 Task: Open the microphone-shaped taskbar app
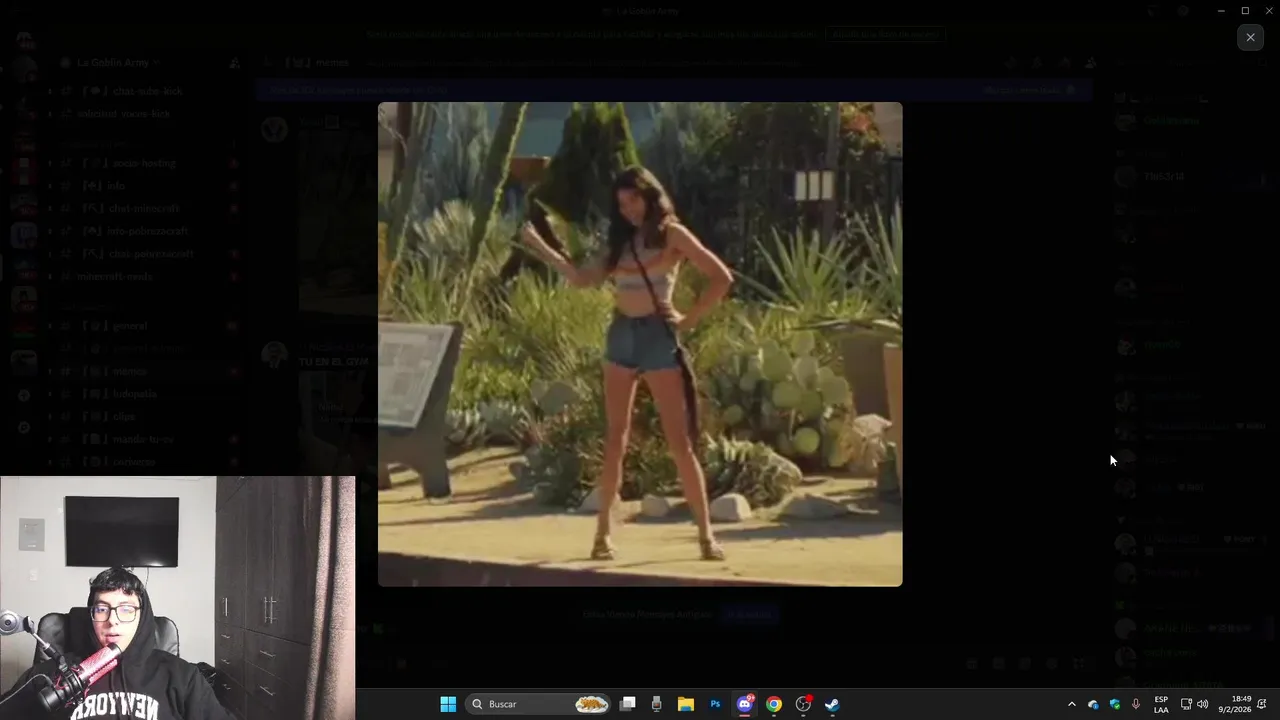657,704
